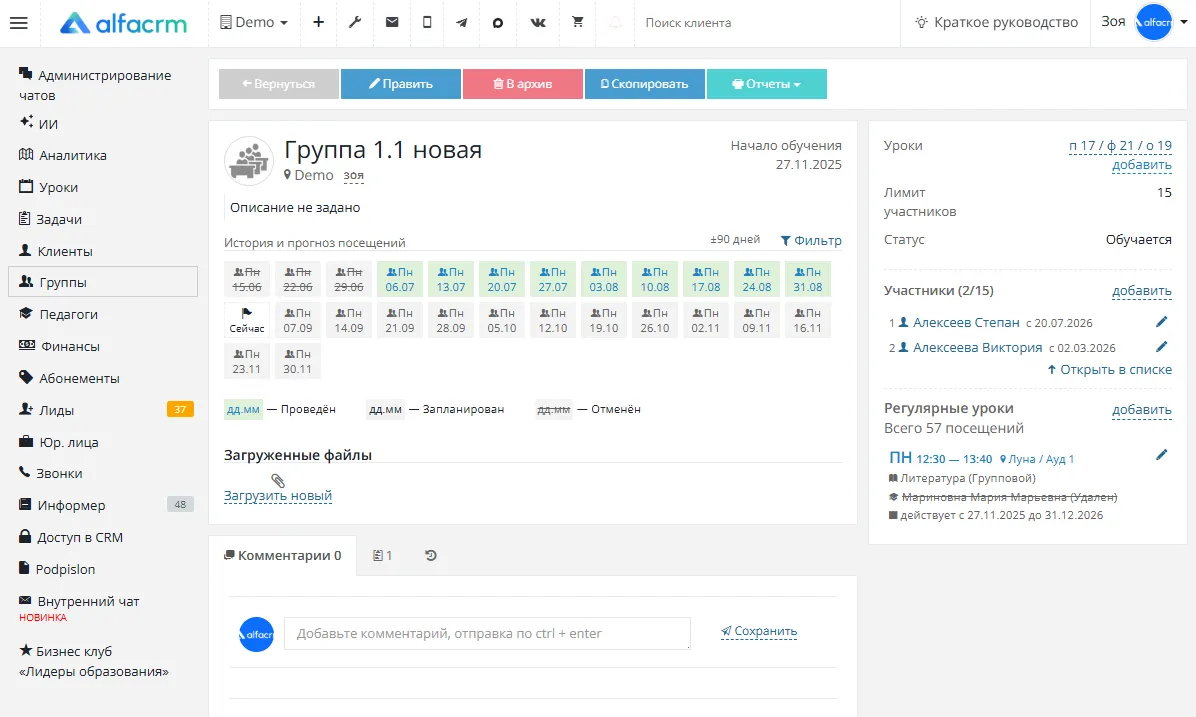Edit the regular lesson ПН 12:30 pencil

(1162, 455)
